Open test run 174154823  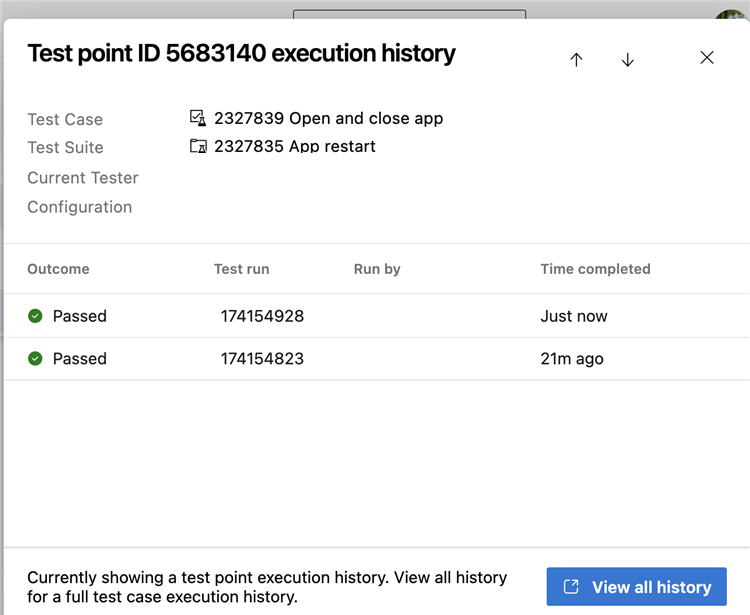coord(262,359)
